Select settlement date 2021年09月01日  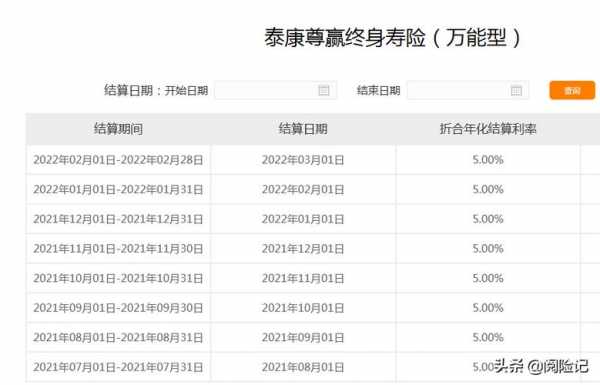pyautogui.click(x=303, y=338)
